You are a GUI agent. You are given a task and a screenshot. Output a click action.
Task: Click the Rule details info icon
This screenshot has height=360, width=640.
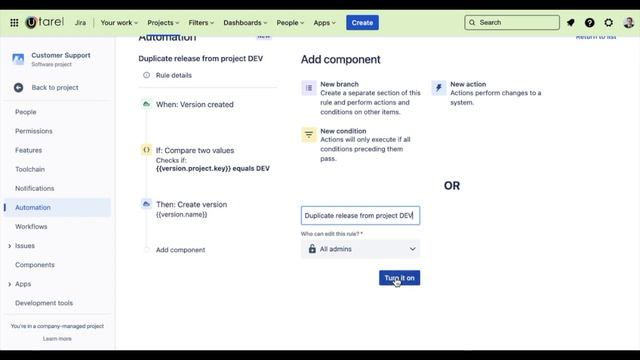[147, 75]
